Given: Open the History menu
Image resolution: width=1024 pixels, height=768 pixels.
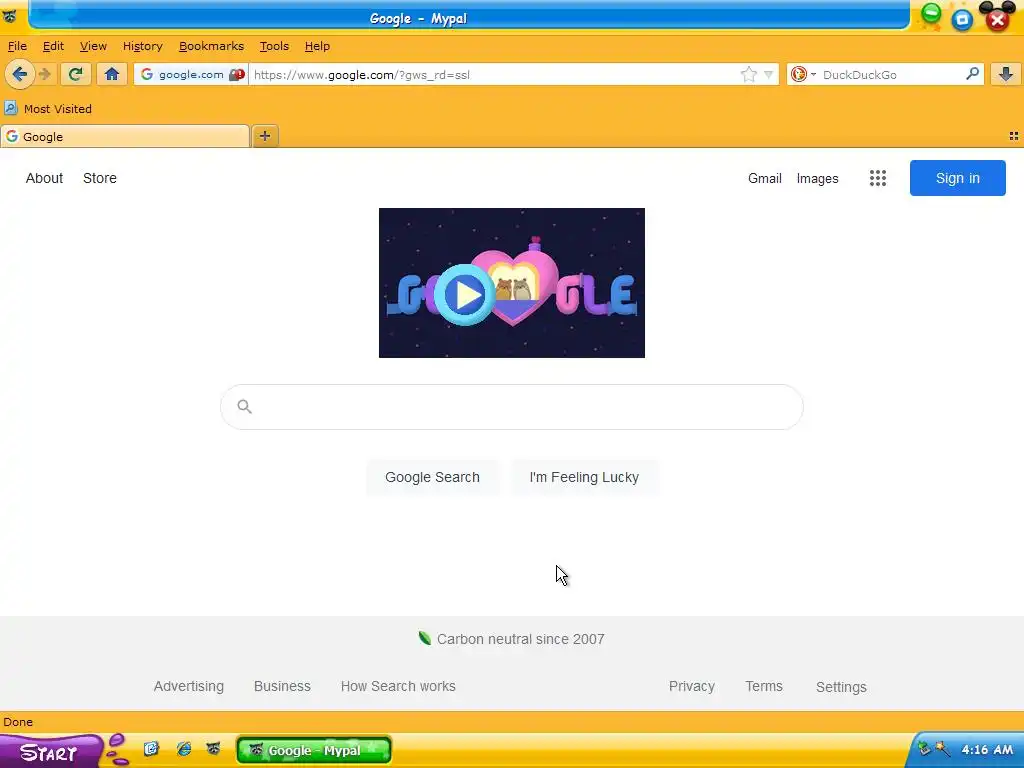Looking at the screenshot, I should 142,46.
